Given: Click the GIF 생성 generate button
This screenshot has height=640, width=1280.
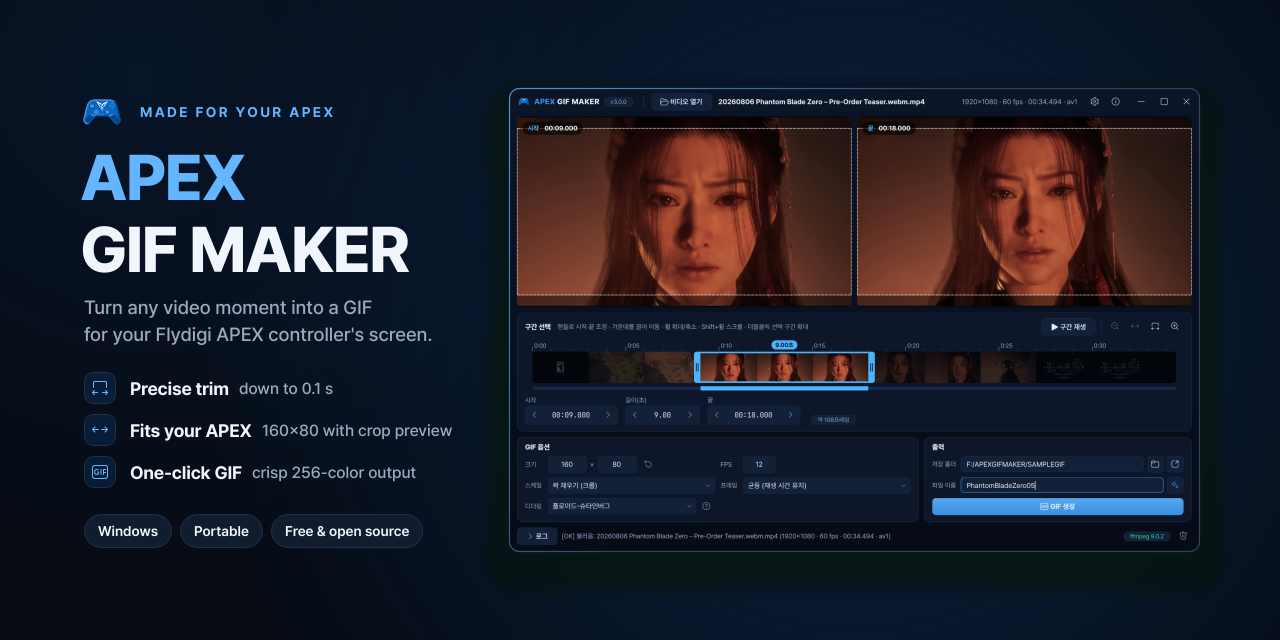Looking at the screenshot, I should [x=1057, y=507].
